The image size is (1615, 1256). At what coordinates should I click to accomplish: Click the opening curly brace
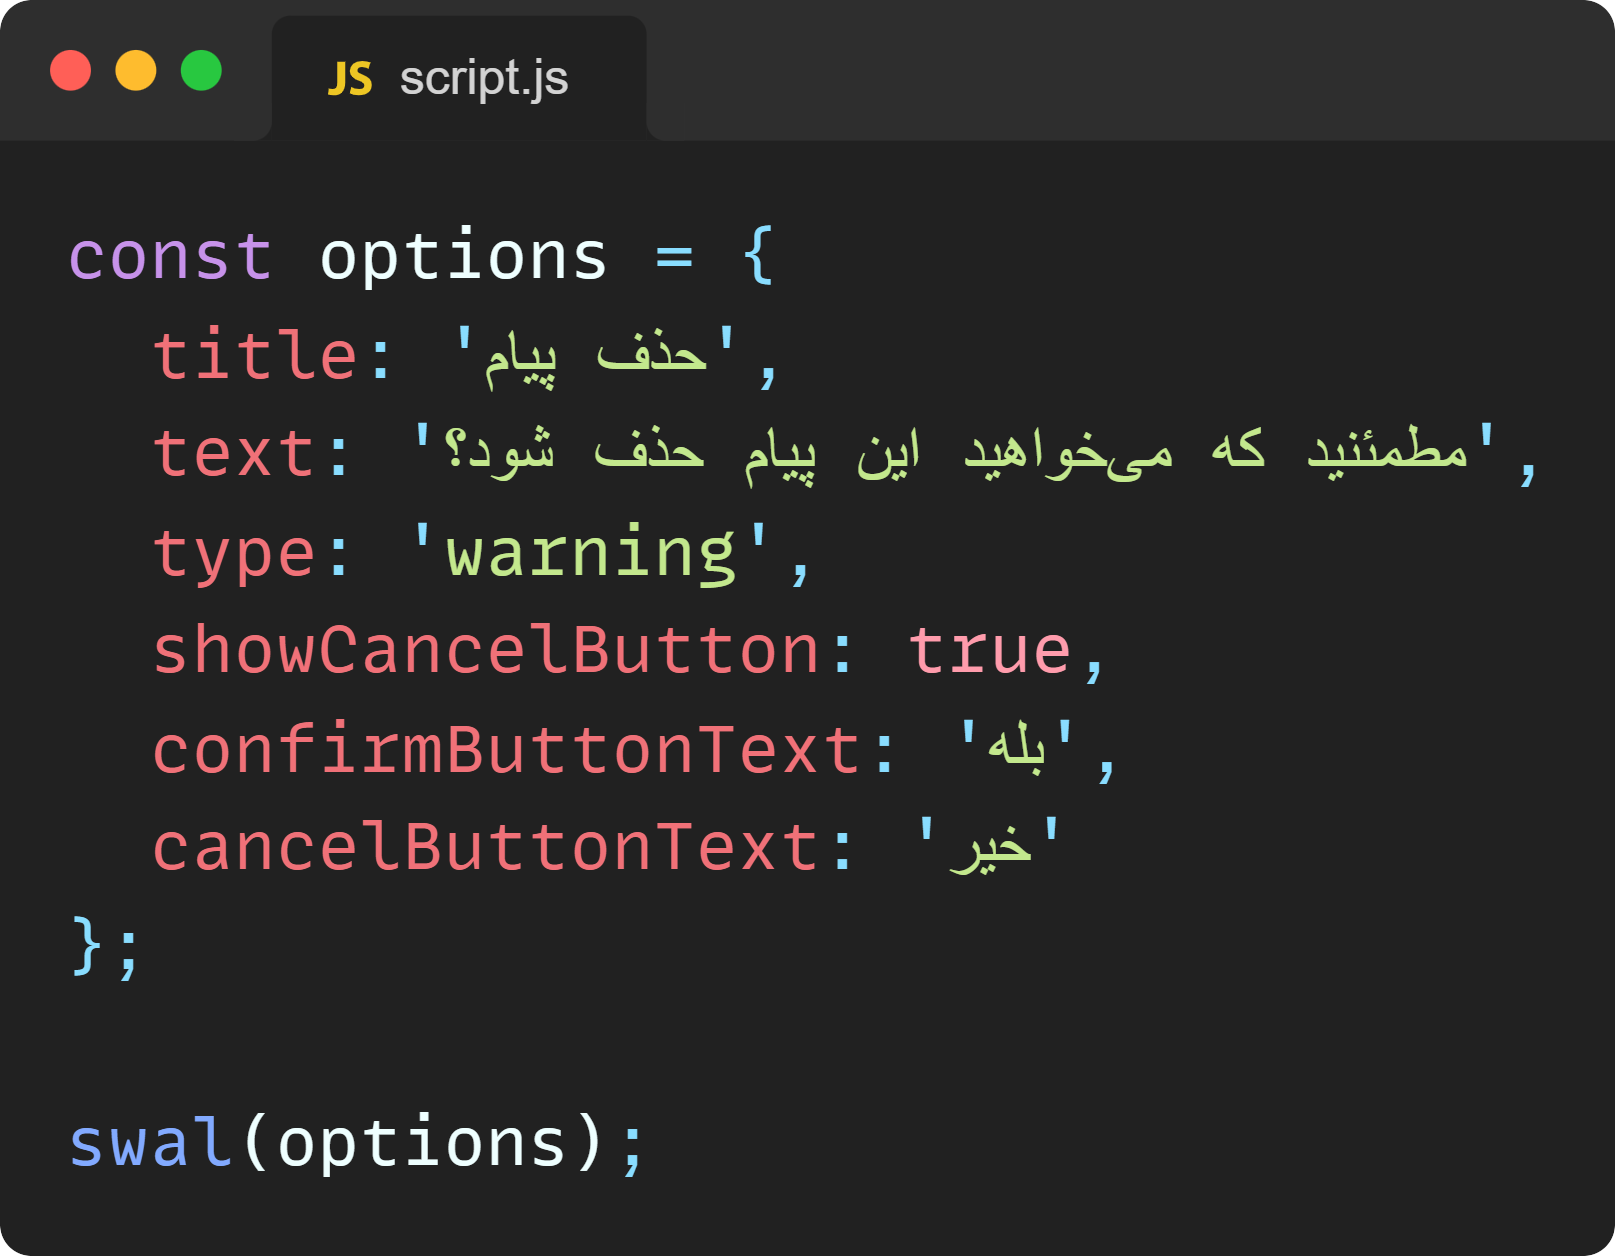point(758,255)
